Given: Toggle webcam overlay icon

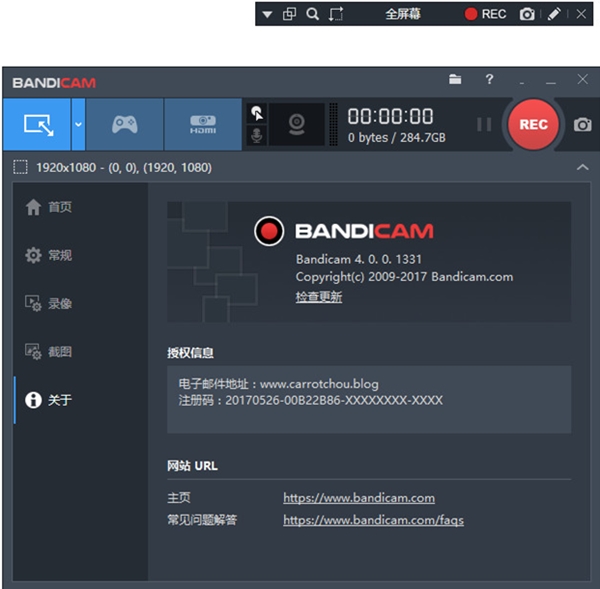Looking at the screenshot, I should click(x=297, y=124).
